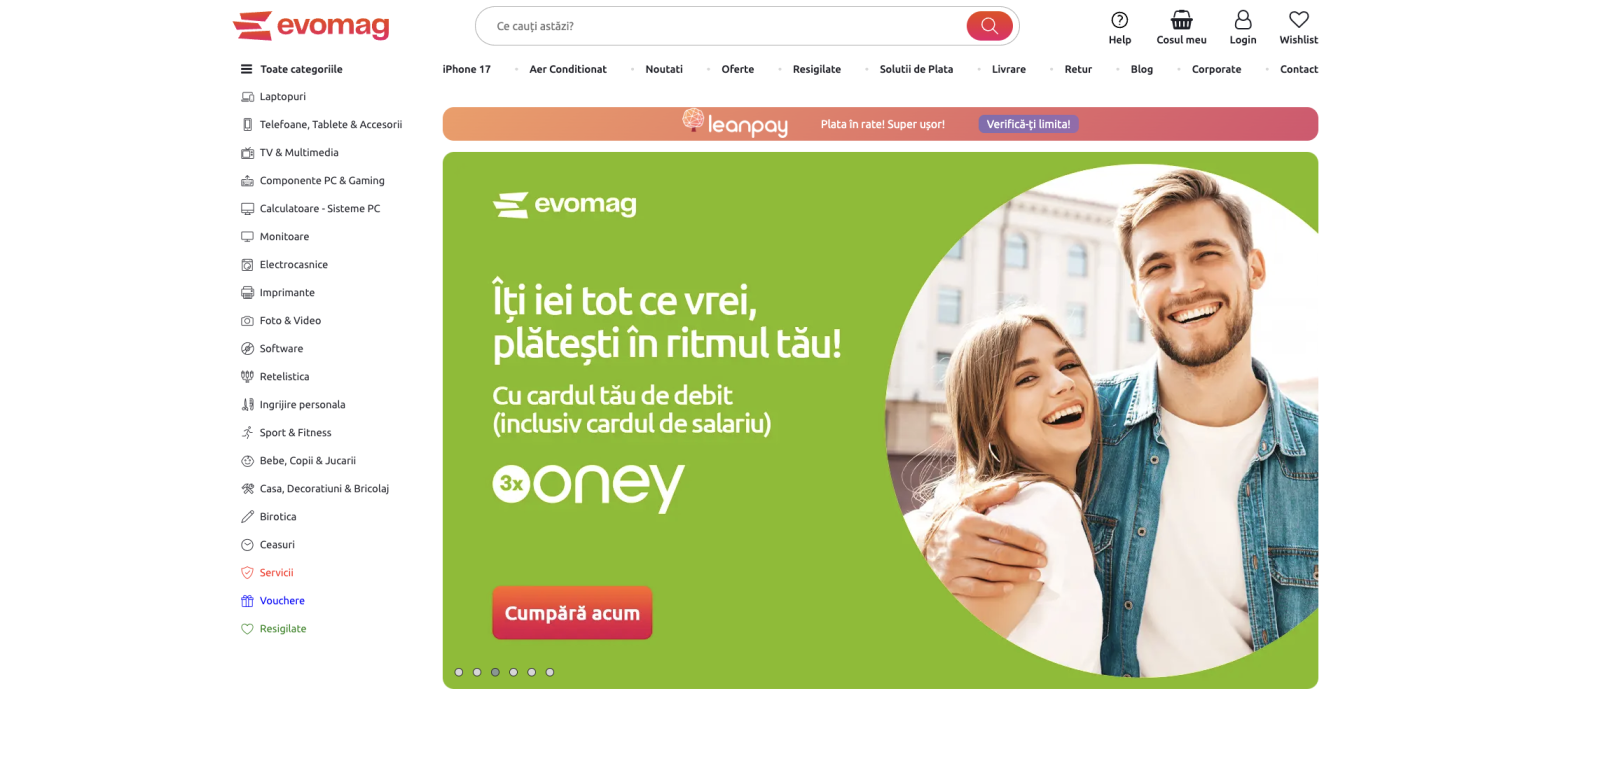Screen dimensions: 1600x773
Task: Select the third carousel slide dot
Action: tap(495, 672)
